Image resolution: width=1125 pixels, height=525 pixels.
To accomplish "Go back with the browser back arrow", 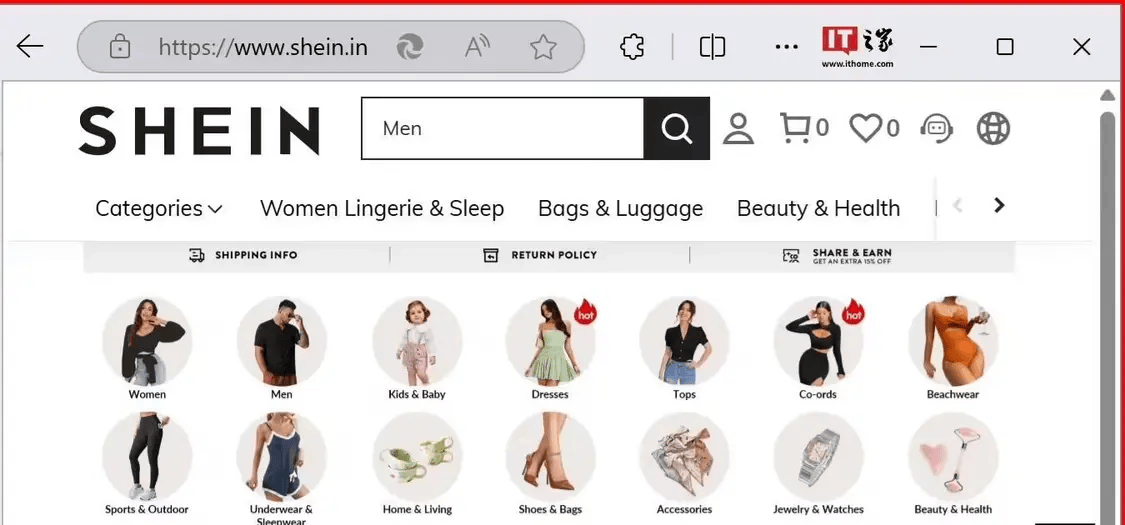I will (29, 47).
